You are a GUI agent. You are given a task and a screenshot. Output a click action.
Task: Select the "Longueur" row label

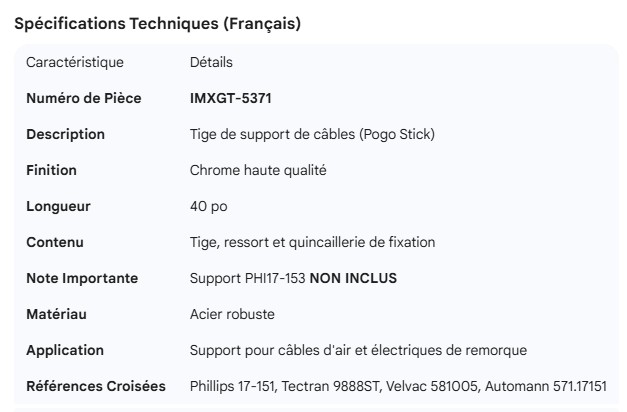pyautogui.click(x=58, y=206)
